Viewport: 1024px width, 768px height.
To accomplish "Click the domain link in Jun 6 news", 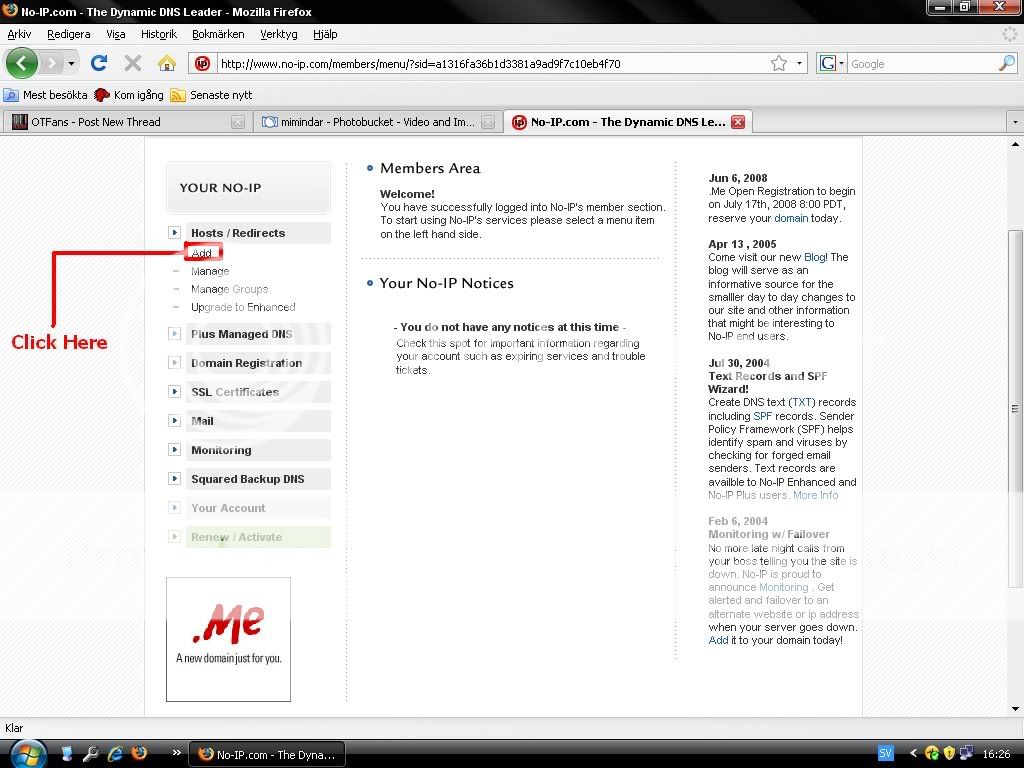I will coord(791,218).
